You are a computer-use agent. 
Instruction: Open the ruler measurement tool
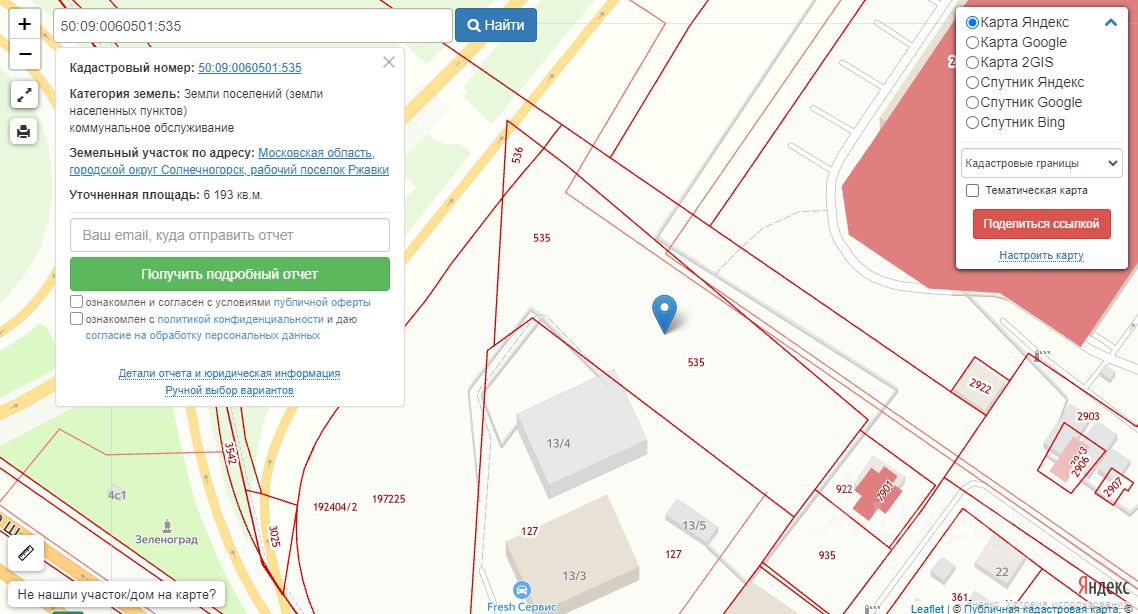[x=26, y=553]
